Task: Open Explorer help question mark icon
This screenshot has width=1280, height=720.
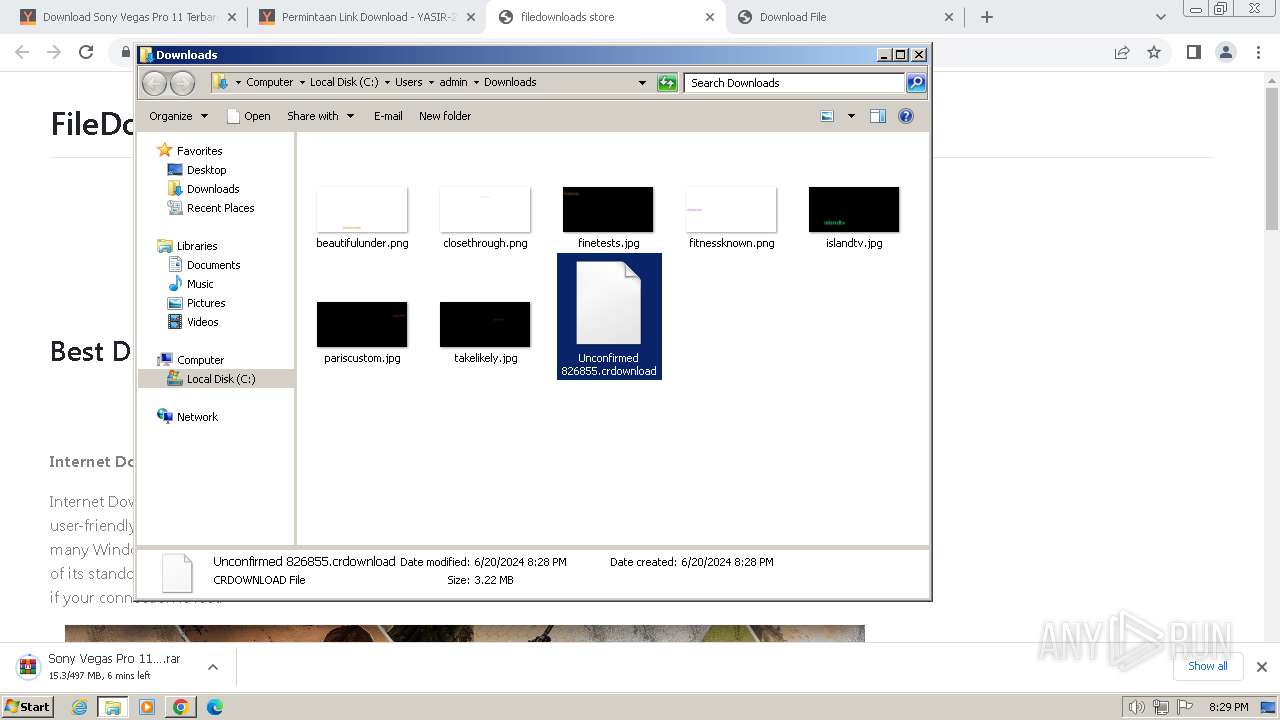Action: (906, 116)
